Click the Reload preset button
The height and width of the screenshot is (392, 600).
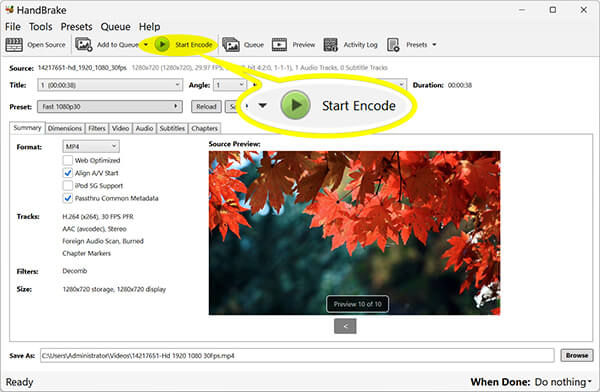tap(206, 106)
